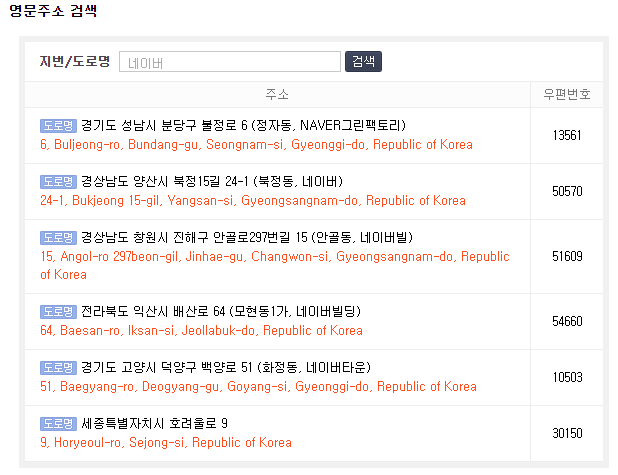Open English address 15, Angol-ro 297beon-gil, Jinhae-gu
The image size is (618, 475).
pyautogui.click(x=275, y=265)
